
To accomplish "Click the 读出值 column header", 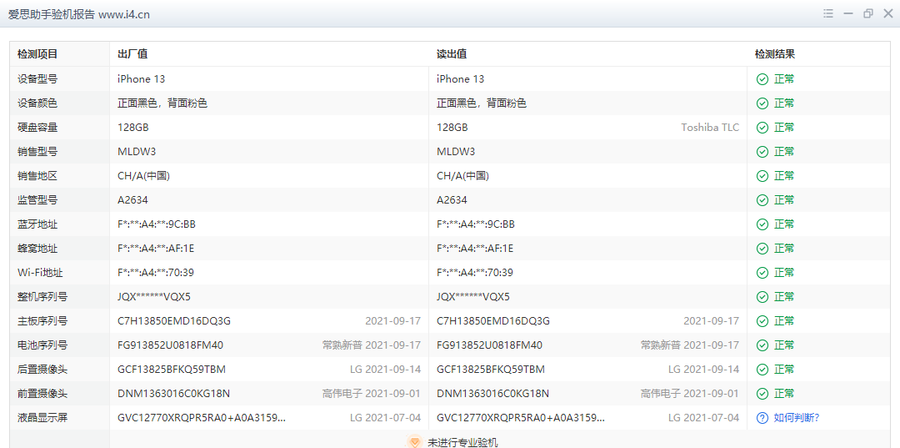I will (451, 54).
